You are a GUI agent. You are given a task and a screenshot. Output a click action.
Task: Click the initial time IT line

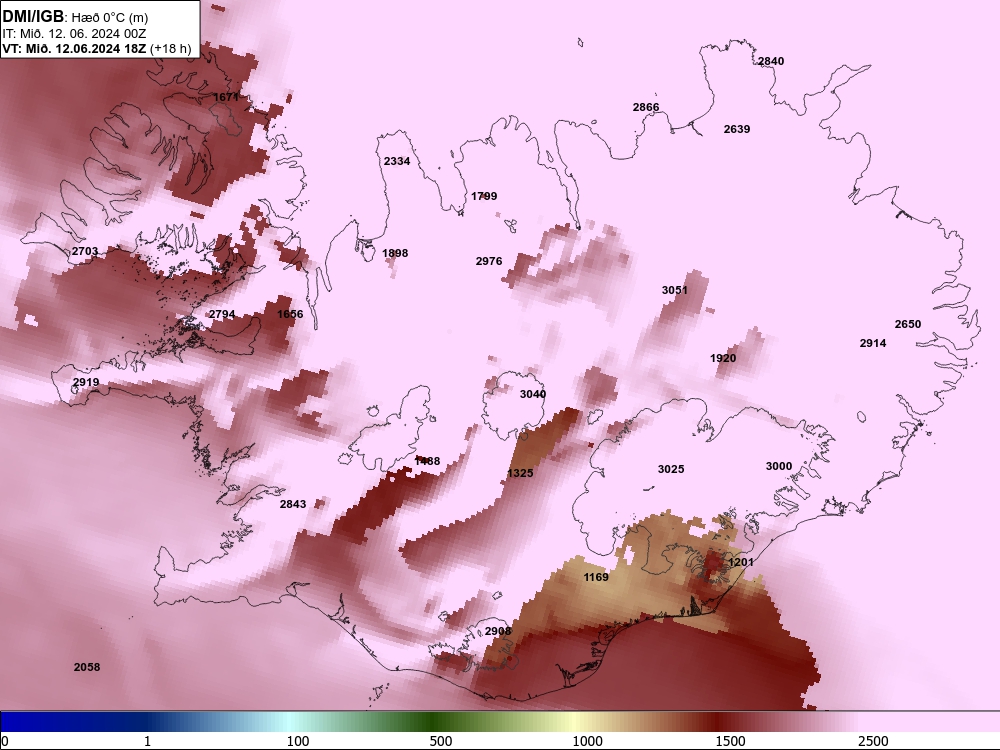tap(74, 33)
